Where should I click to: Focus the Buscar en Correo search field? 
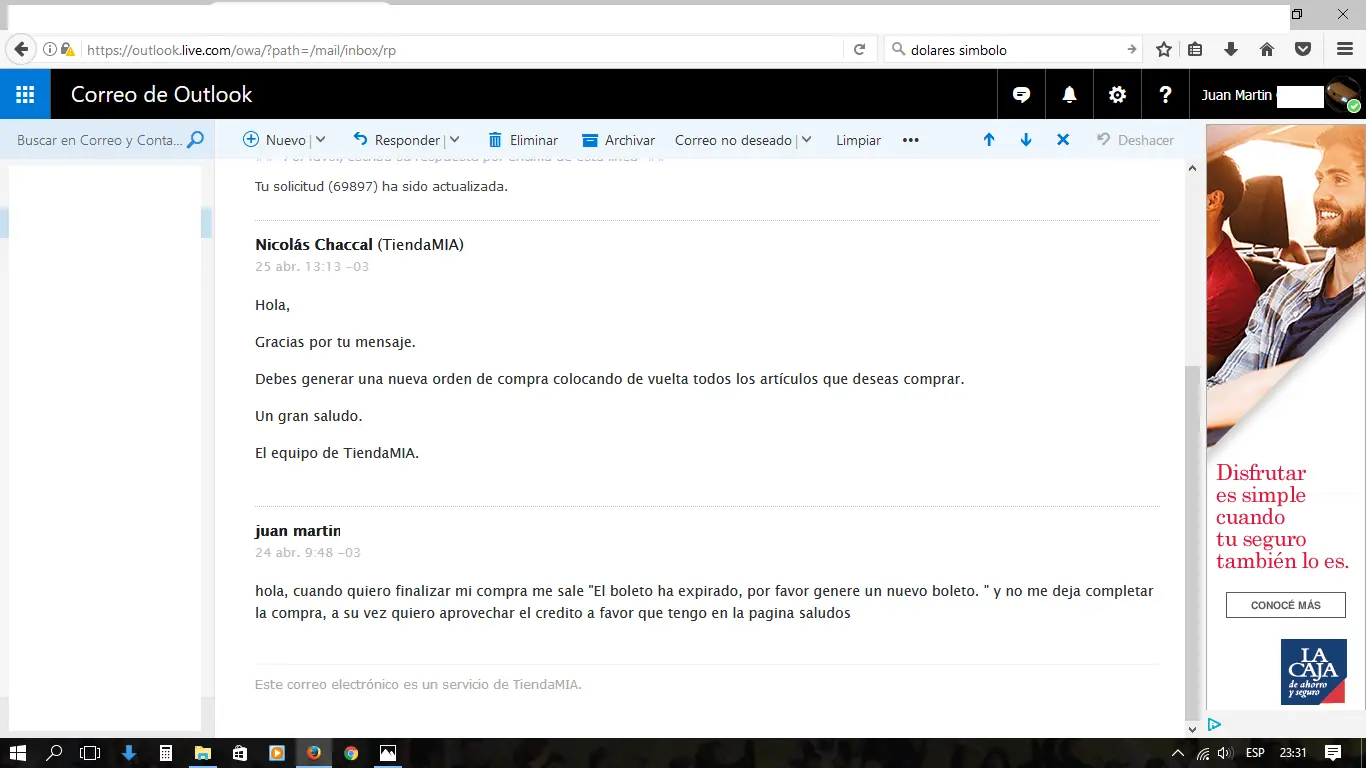(100, 140)
